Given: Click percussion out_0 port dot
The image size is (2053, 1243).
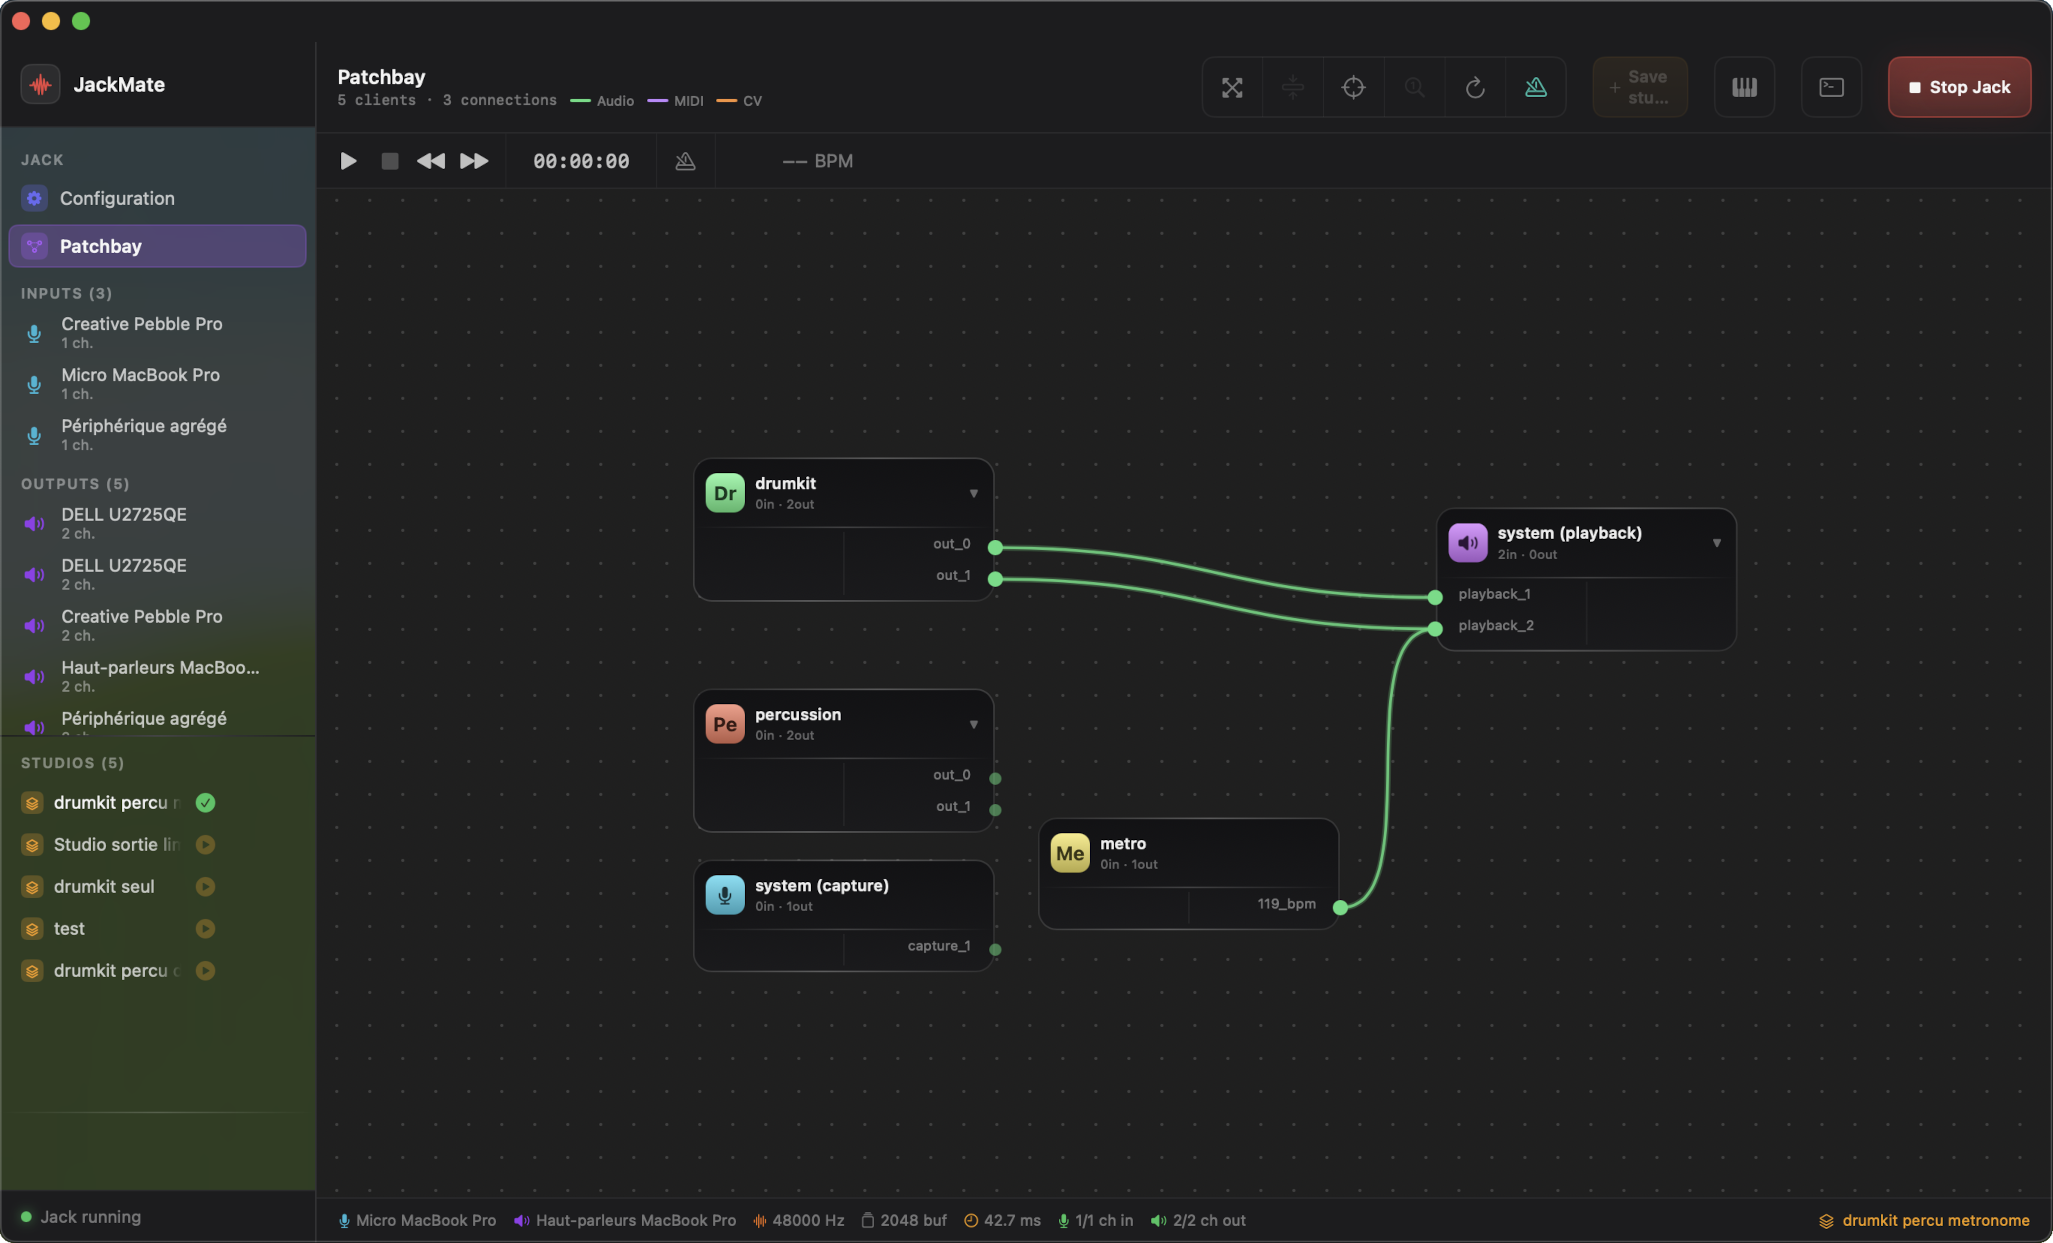Looking at the screenshot, I should pos(995,778).
